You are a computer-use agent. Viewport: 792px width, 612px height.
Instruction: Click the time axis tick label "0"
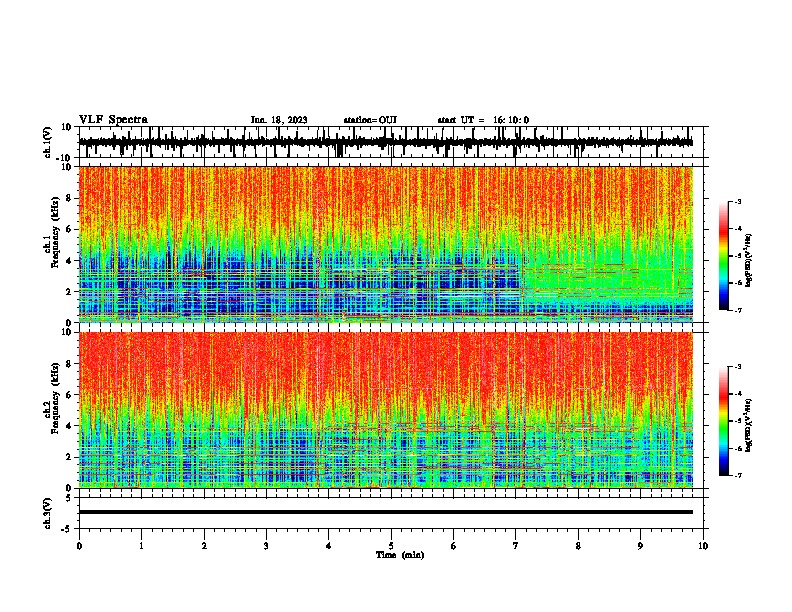[x=79, y=546]
